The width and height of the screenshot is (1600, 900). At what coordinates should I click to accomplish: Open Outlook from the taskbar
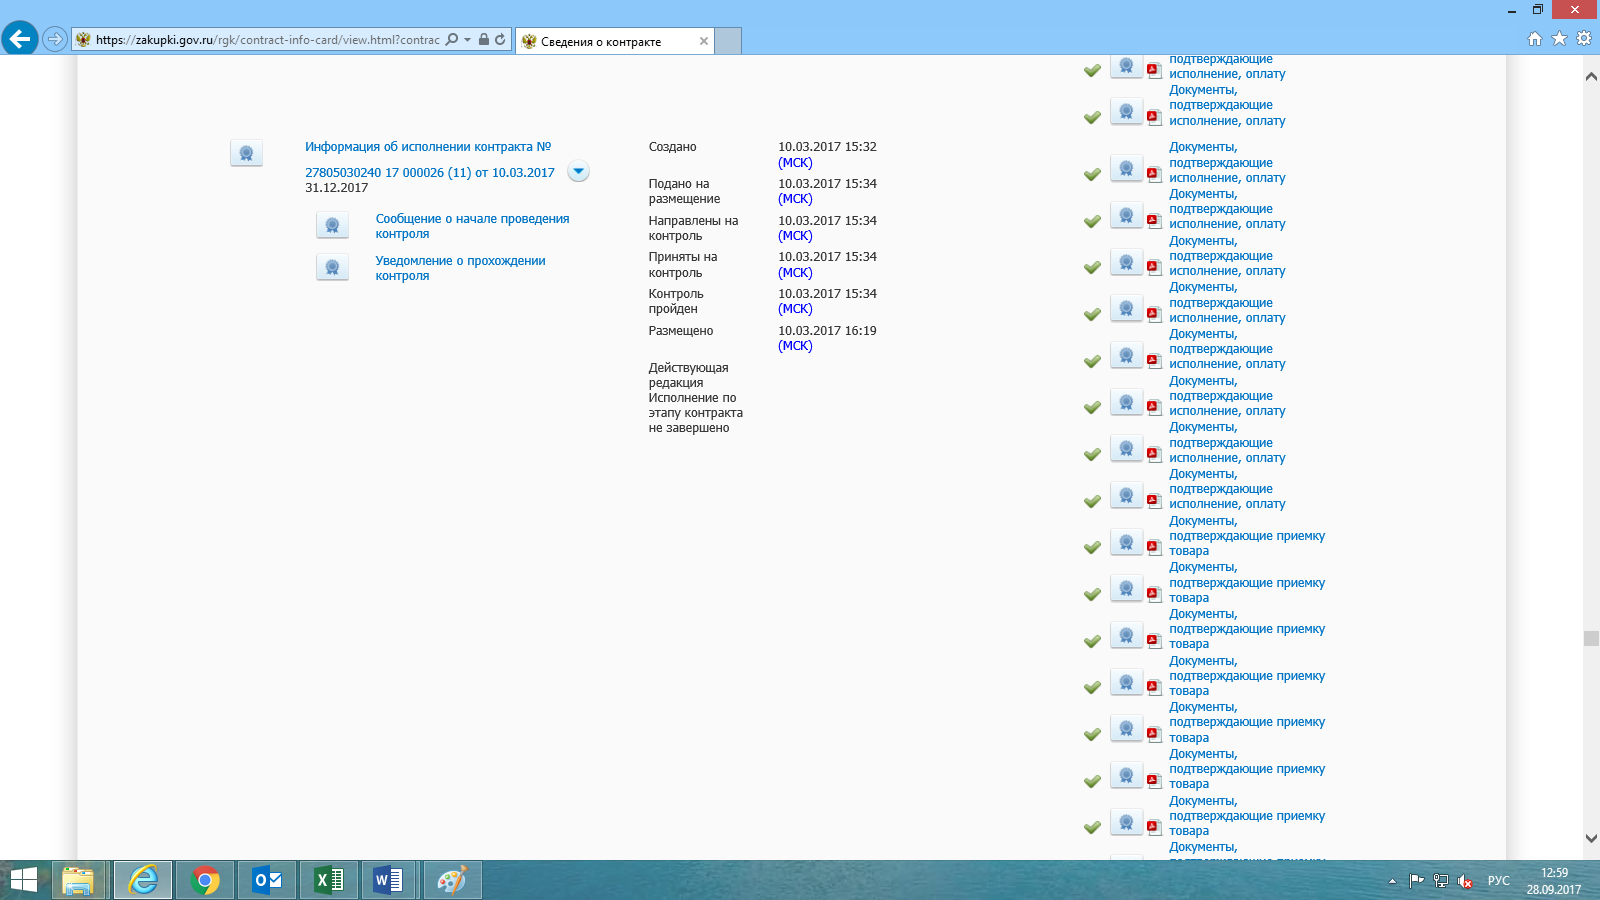click(x=267, y=880)
